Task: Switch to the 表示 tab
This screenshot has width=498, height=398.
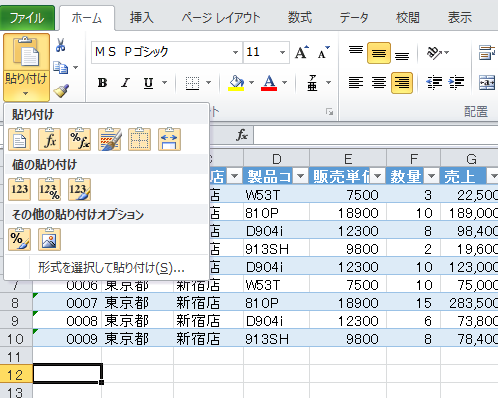Action: (x=460, y=18)
